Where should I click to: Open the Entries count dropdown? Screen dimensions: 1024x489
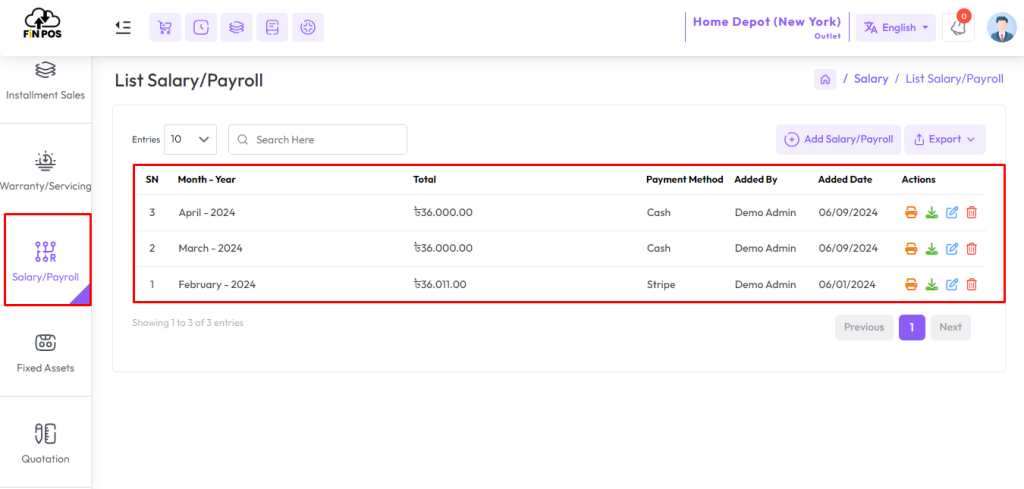coord(190,139)
